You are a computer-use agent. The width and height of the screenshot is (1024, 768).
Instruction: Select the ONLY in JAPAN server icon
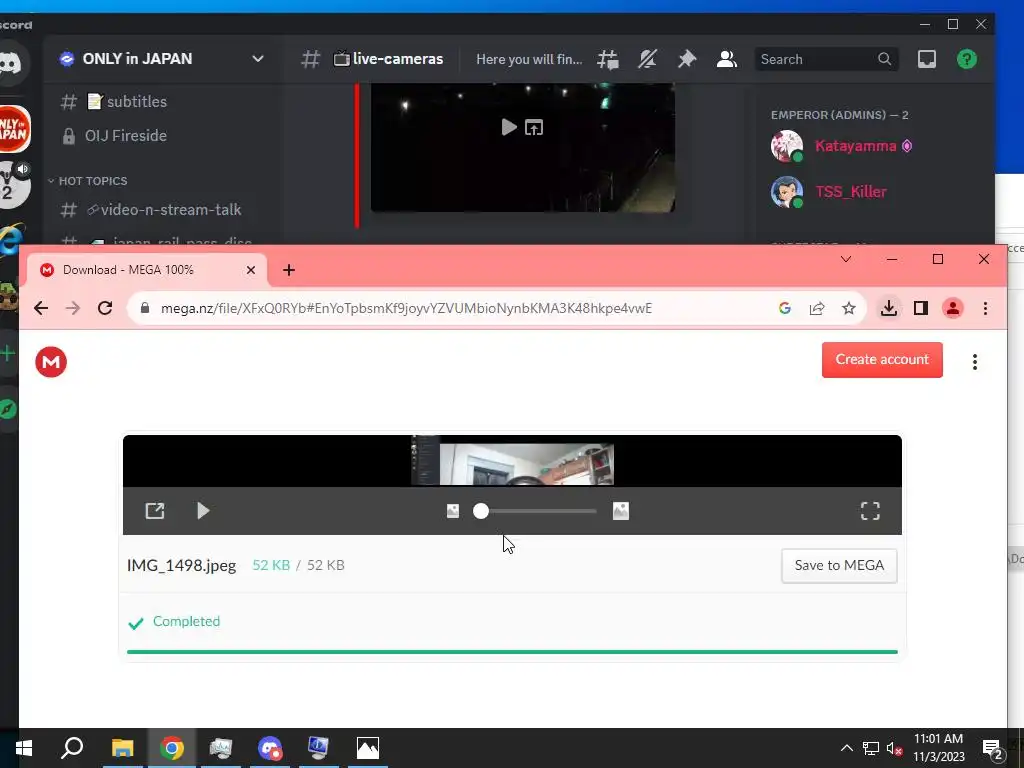(13, 129)
